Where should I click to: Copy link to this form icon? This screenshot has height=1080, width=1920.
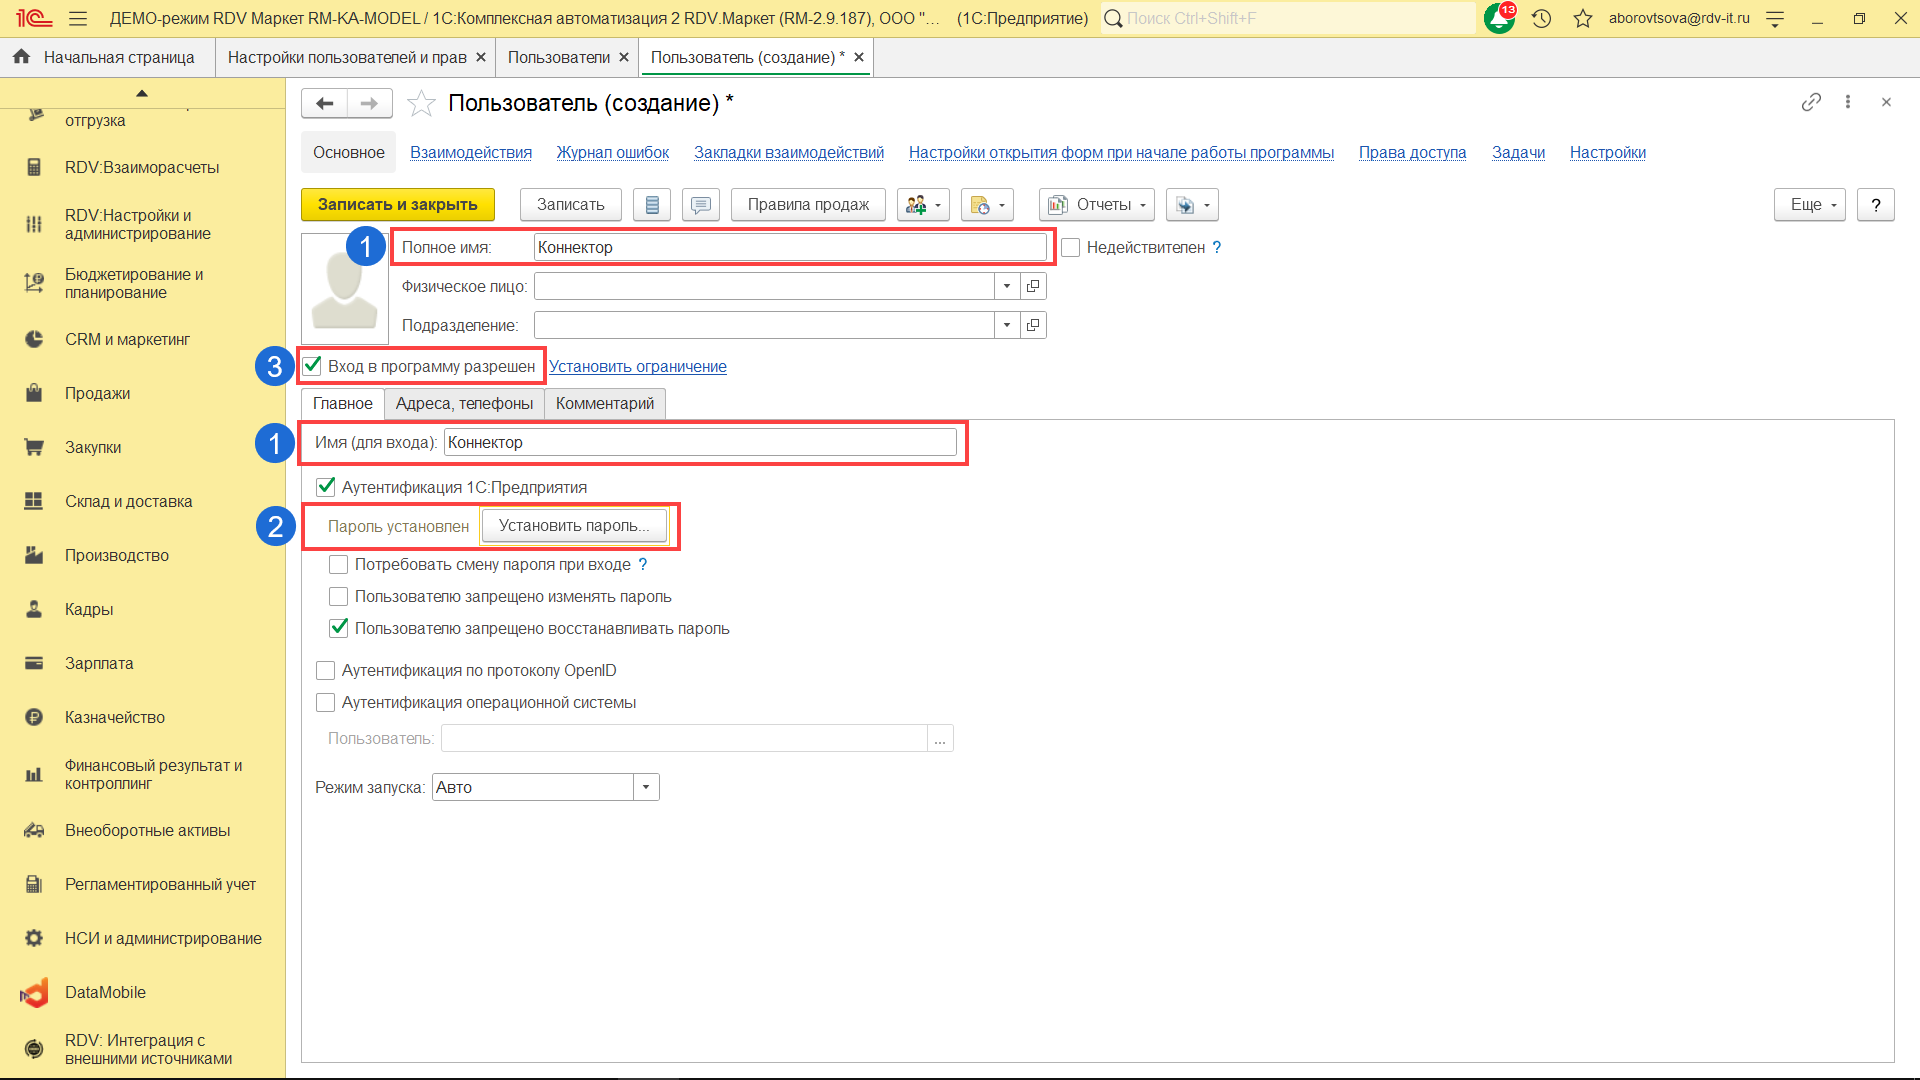tap(1811, 102)
